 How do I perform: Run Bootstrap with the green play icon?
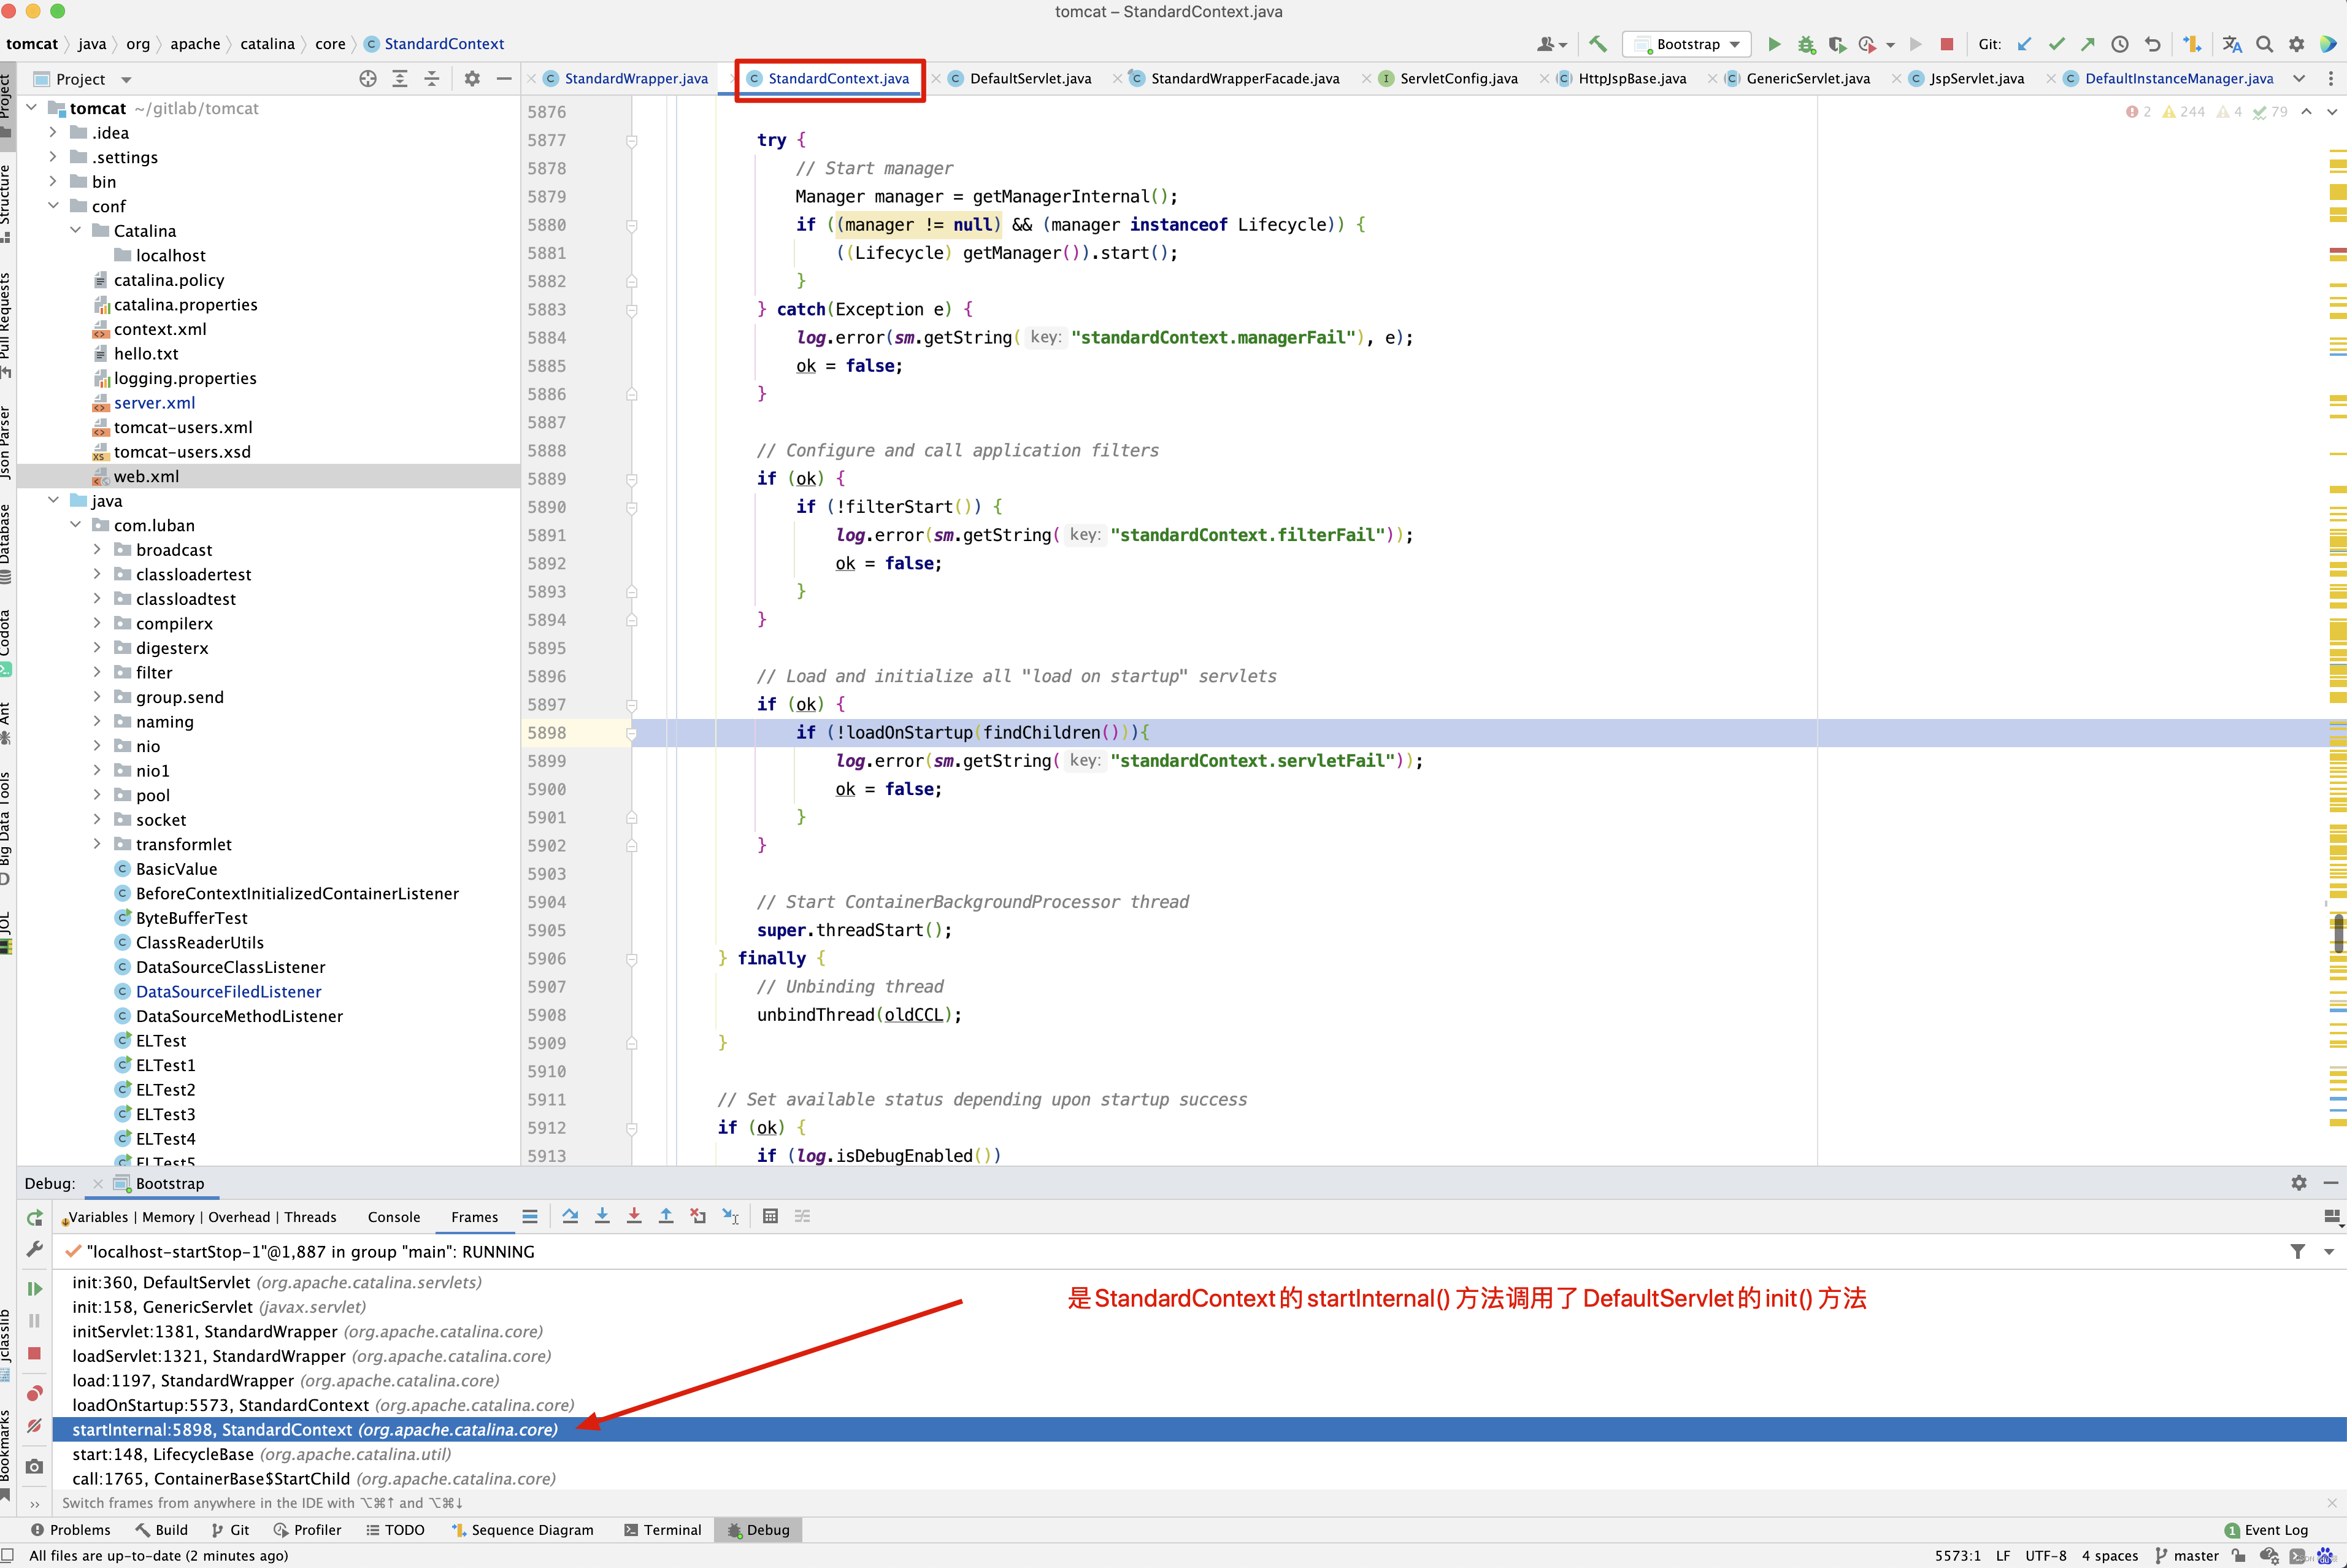[1774, 44]
